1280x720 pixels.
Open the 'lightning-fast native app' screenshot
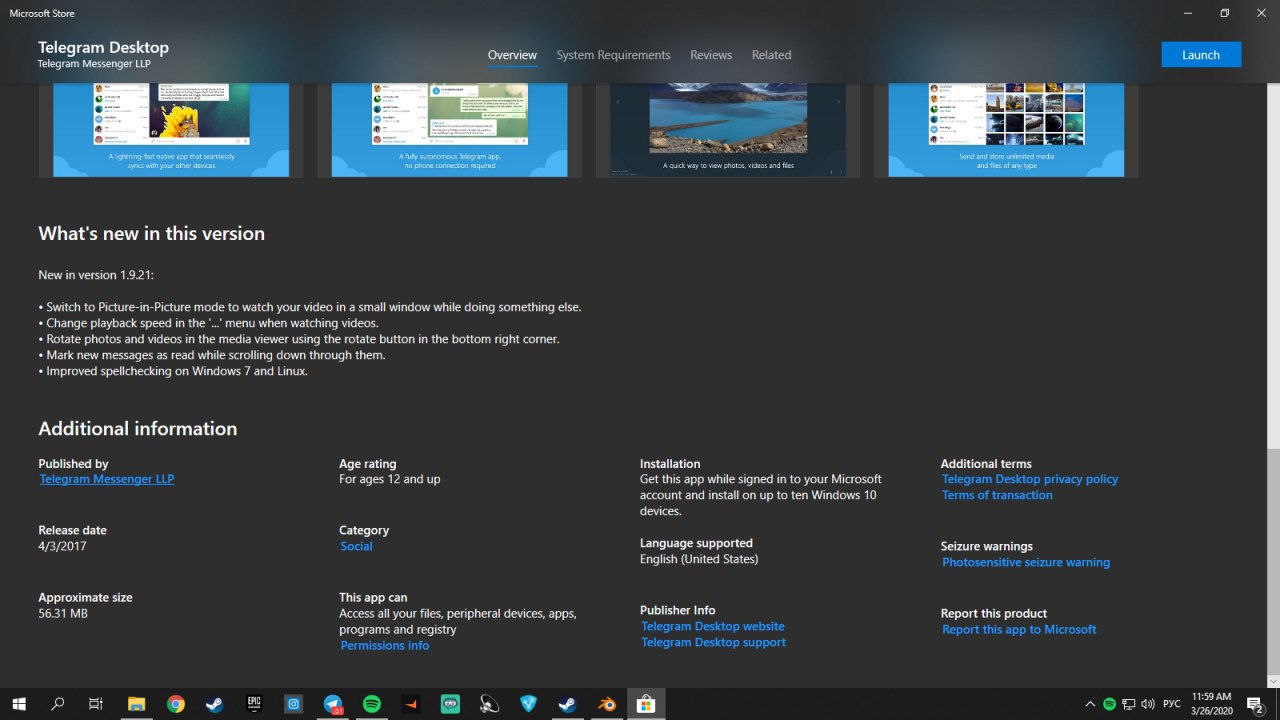click(x=171, y=131)
